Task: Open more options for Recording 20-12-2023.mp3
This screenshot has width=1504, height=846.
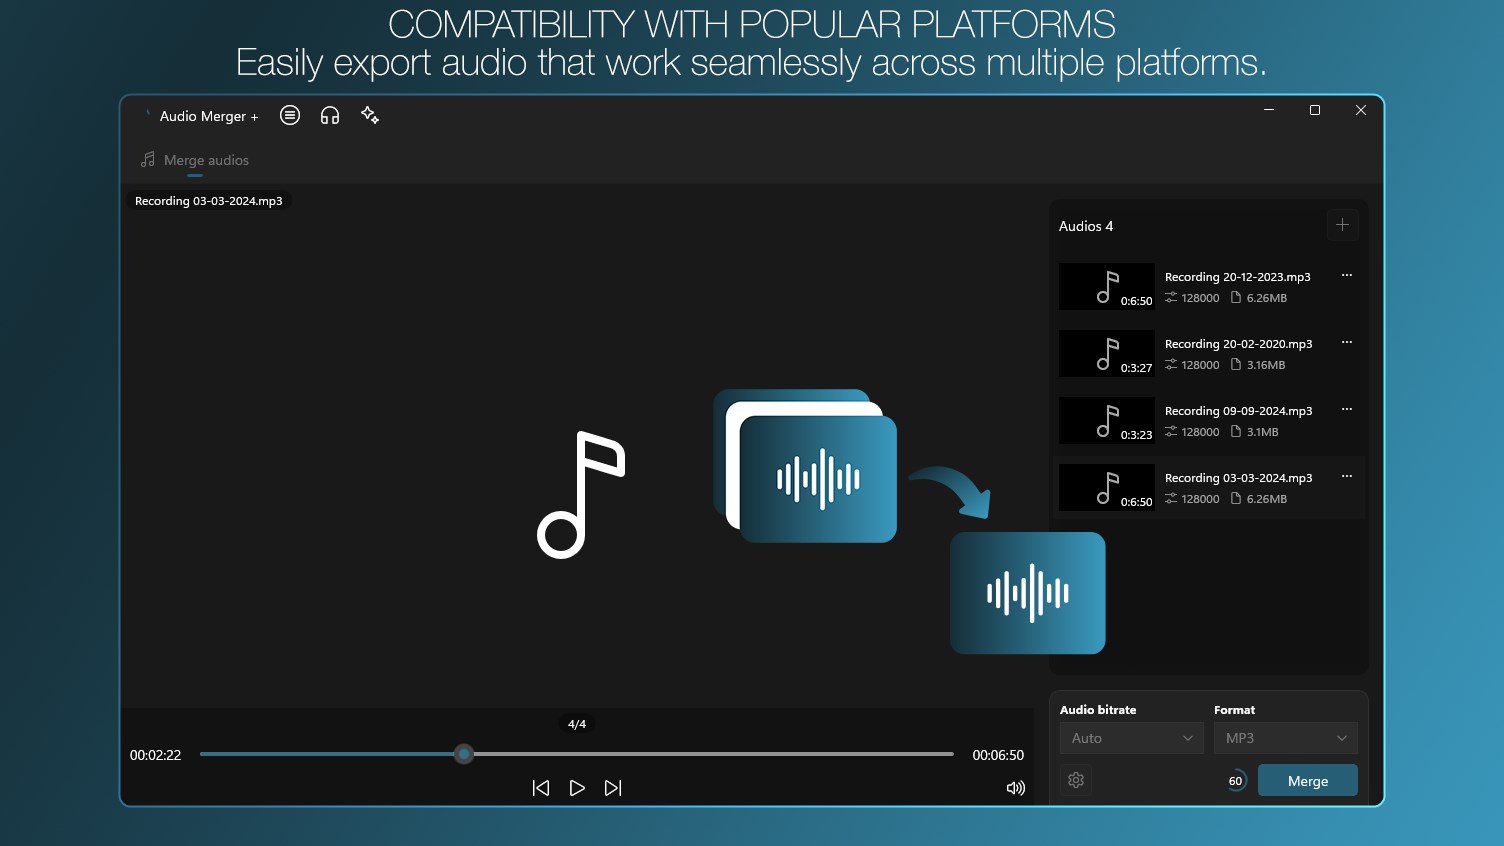Action: click(x=1347, y=275)
